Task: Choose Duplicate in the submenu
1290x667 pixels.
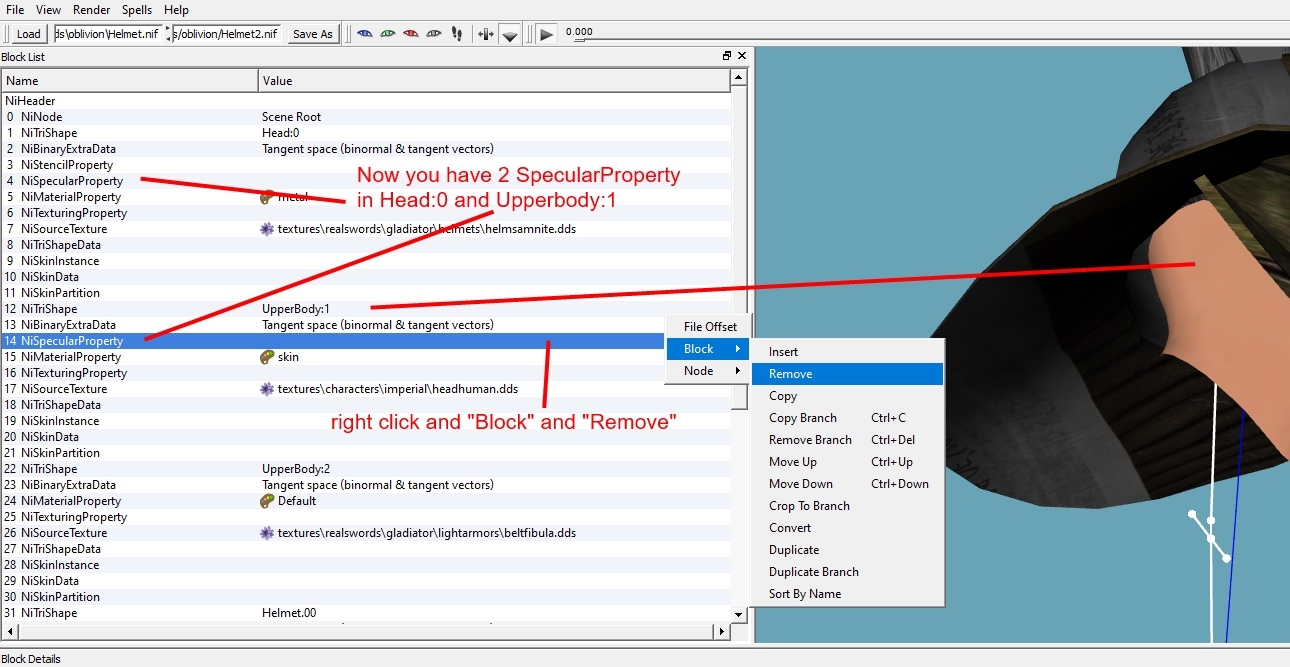Action: [847, 550]
